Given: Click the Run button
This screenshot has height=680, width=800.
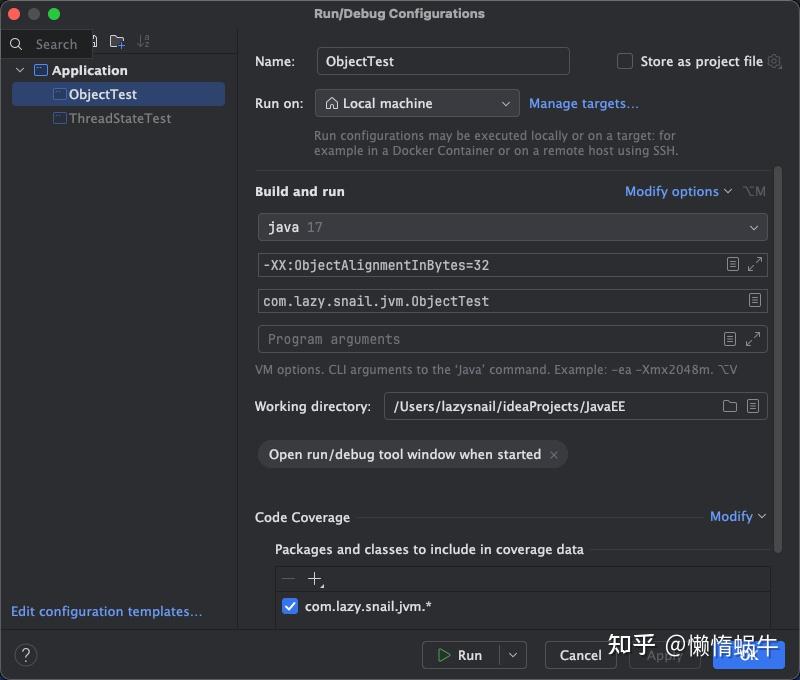Looking at the screenshot, I should tap(461, 655).
